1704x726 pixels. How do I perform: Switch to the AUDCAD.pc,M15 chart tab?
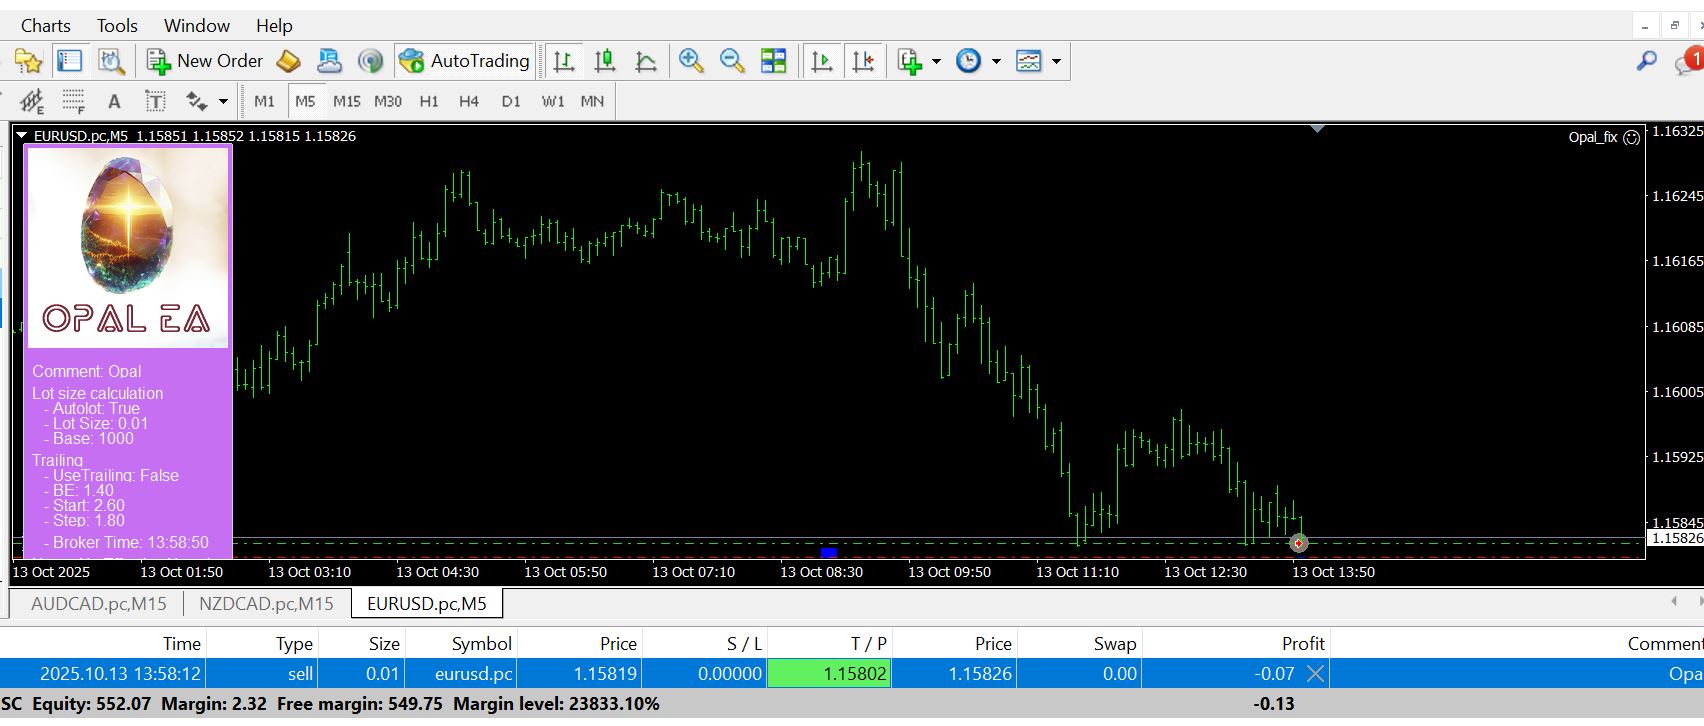click(98, 603)
